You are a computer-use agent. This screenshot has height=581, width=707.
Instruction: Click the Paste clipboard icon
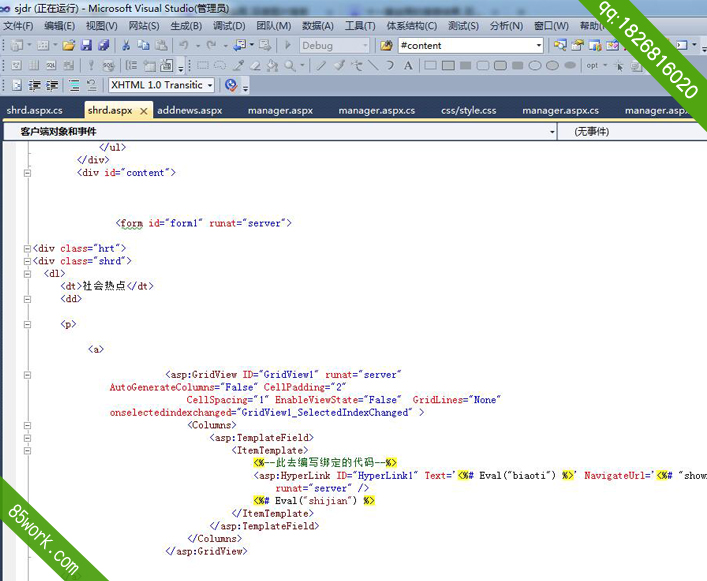coord(161,45)
